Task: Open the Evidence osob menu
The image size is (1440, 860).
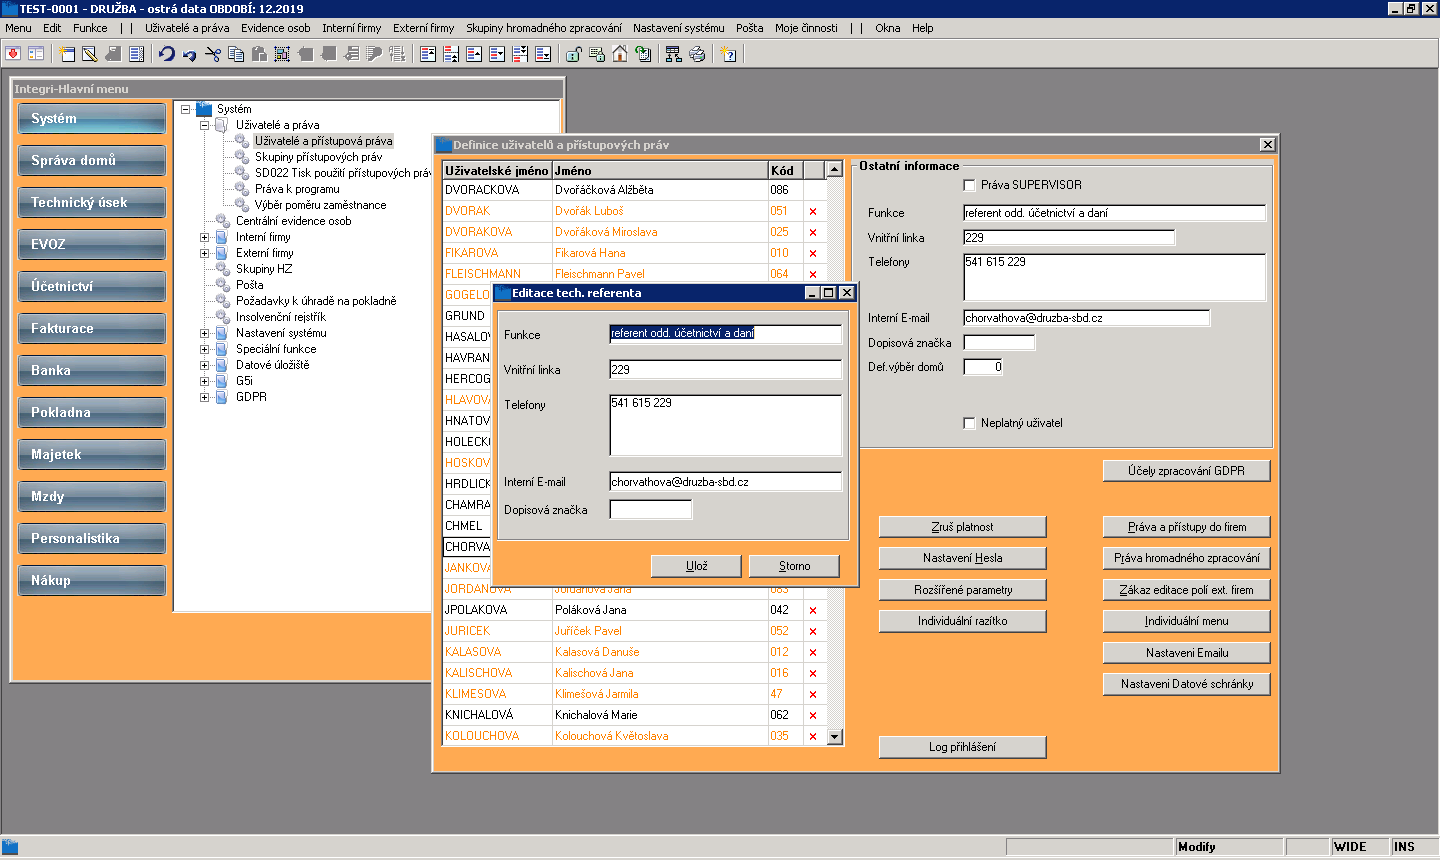Action: click(276, 28)
